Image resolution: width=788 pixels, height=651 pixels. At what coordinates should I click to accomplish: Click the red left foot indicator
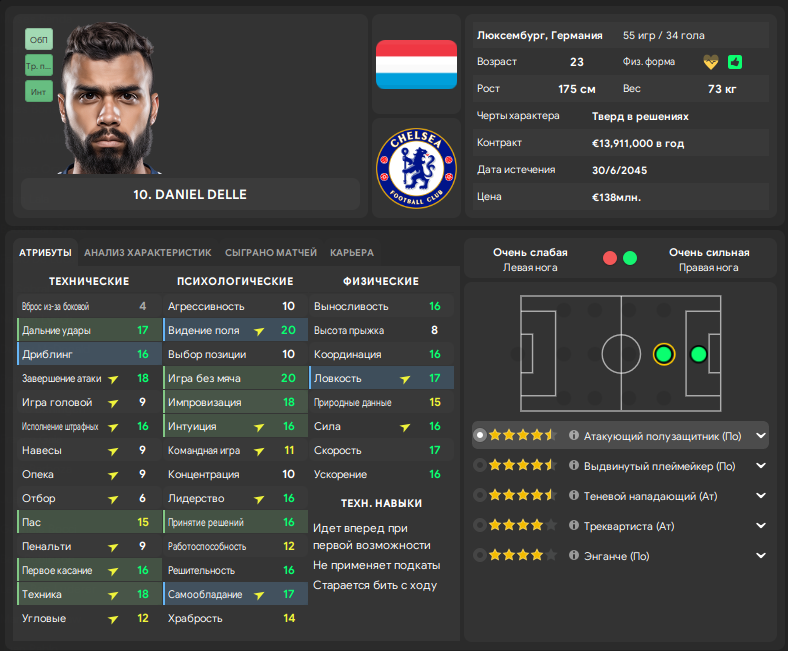610,258
